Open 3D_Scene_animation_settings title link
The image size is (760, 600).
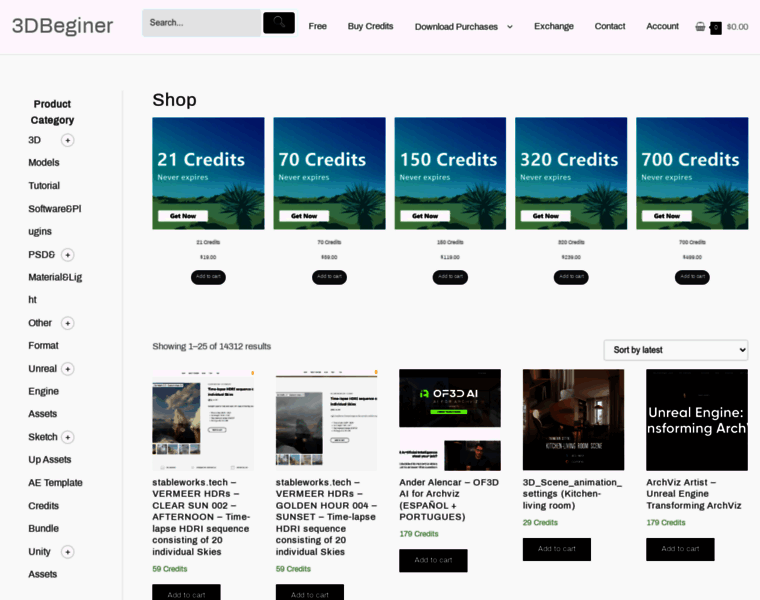point(572,494)
